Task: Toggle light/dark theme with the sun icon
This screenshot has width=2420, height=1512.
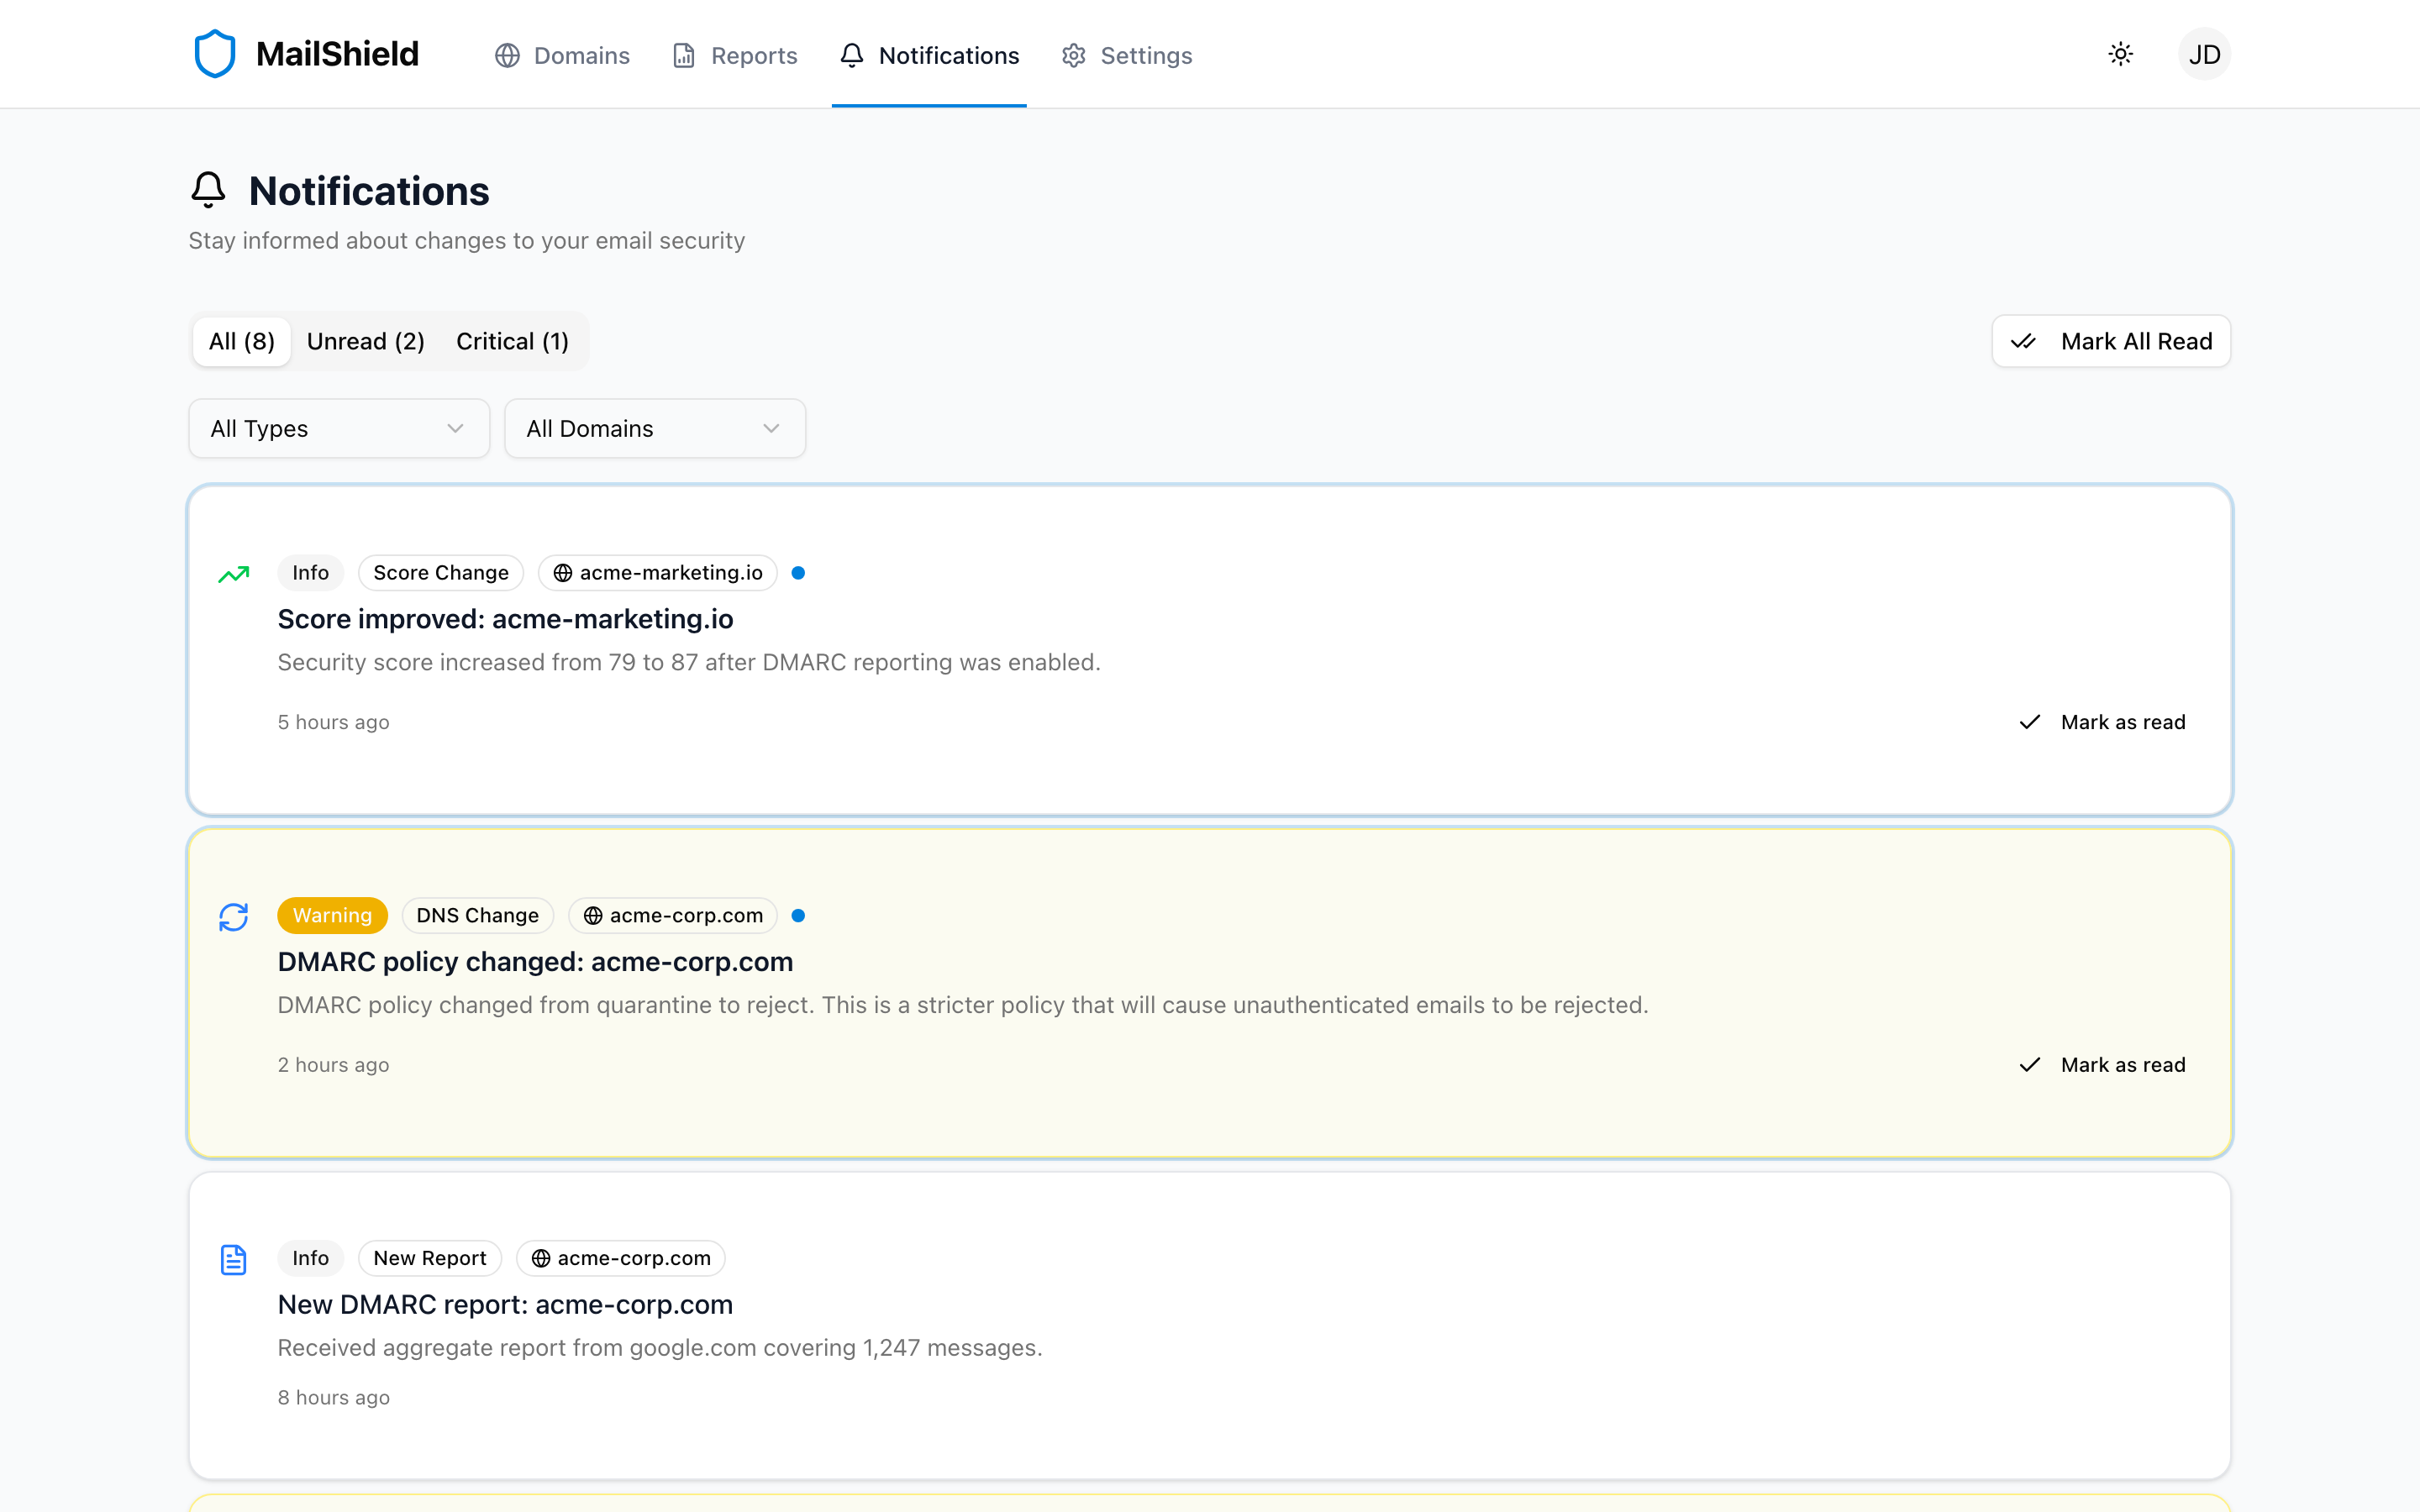Action: 2120,54
